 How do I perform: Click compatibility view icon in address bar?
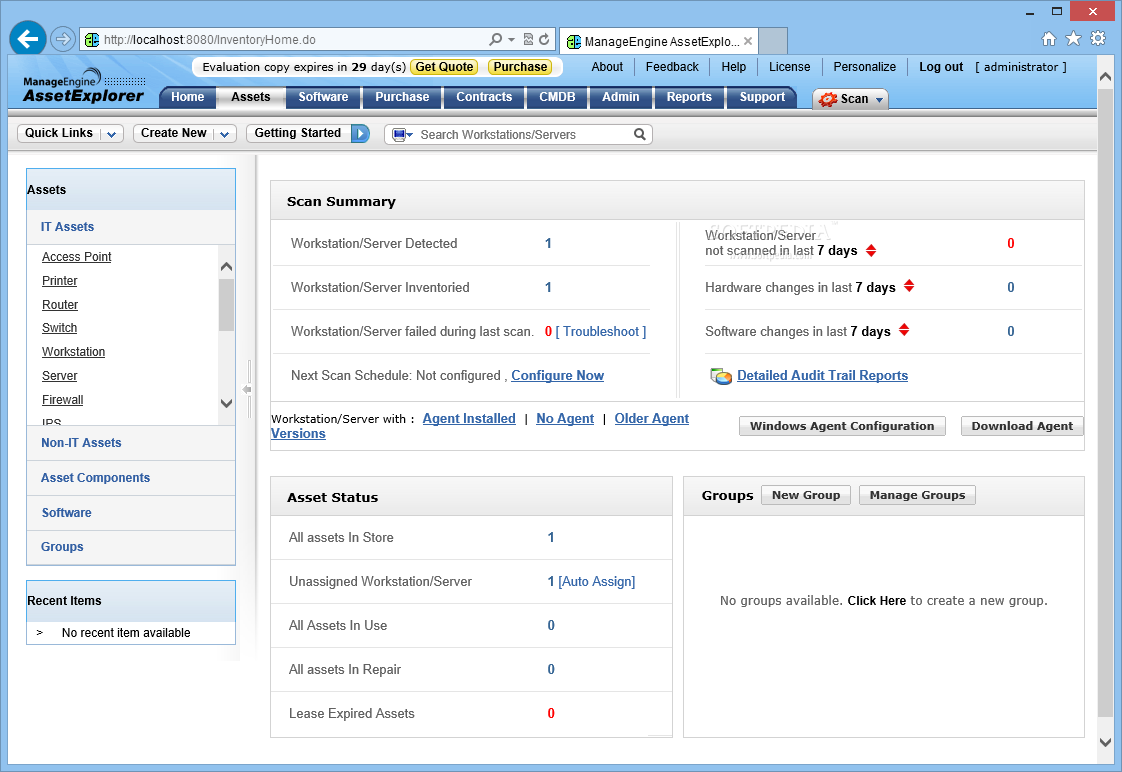528,39
